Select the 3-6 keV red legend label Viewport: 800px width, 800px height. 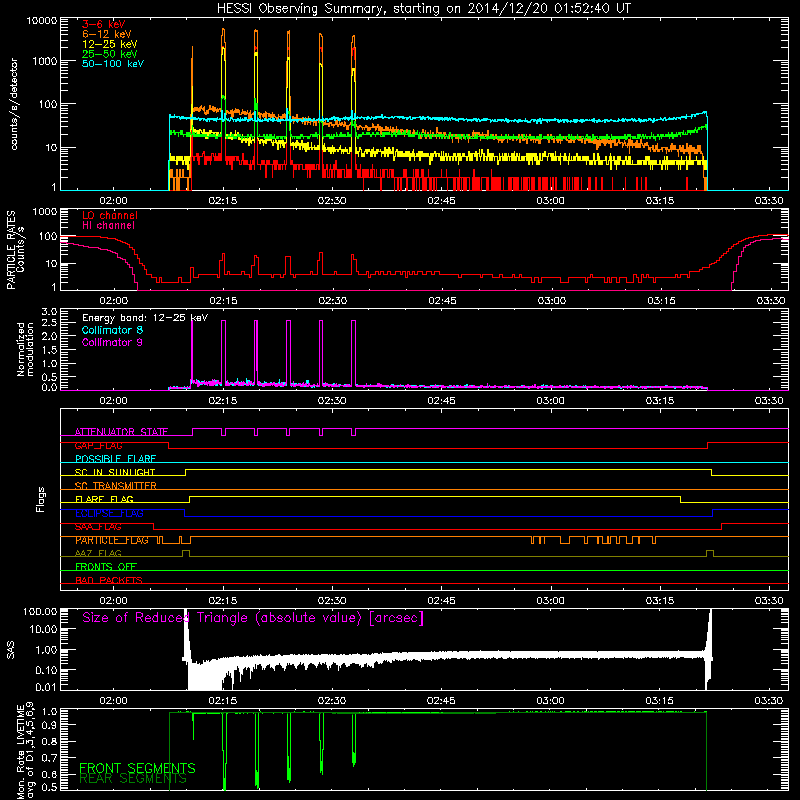(103, 24)
